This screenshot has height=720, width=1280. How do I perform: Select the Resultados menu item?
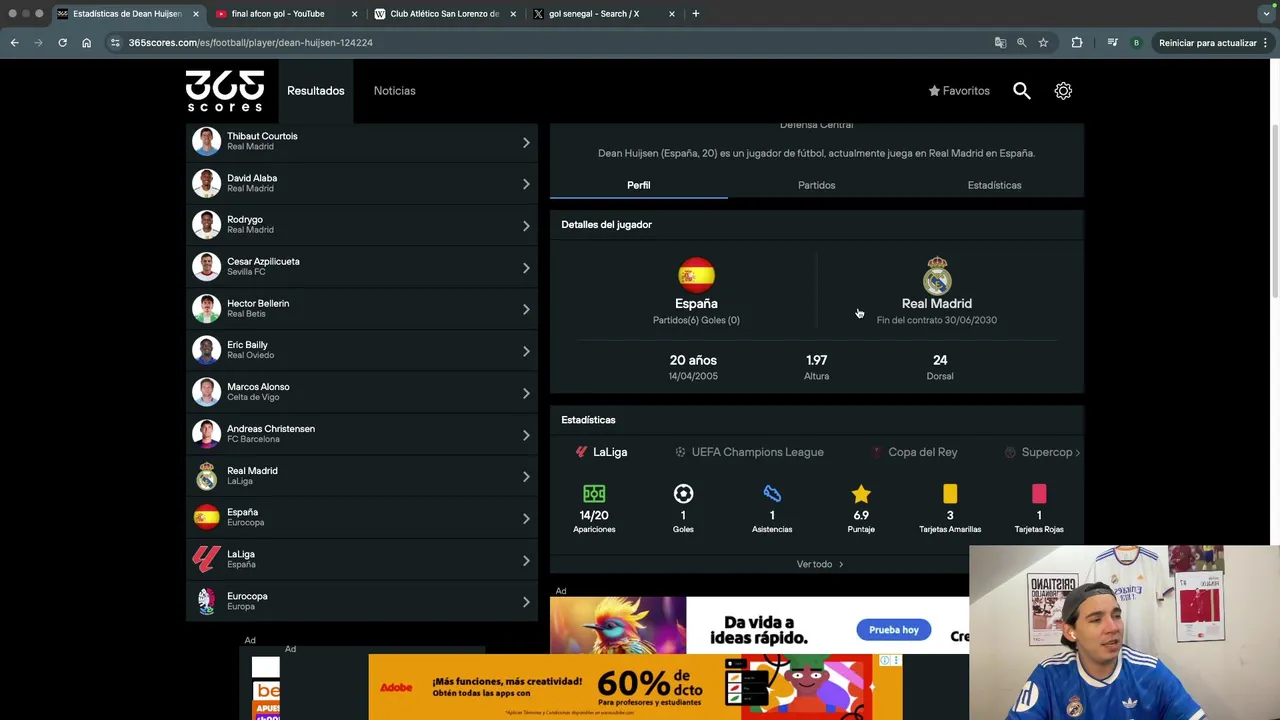tap(316, 91)
